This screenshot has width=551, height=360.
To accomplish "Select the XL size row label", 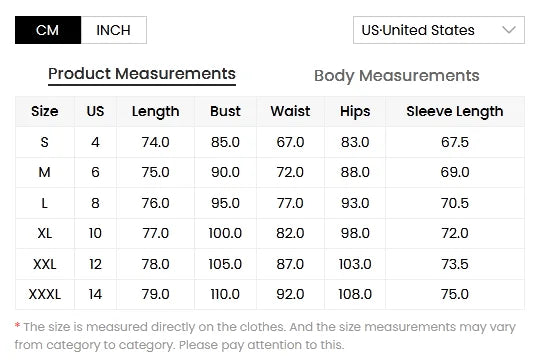I will click(x=45, y=233).
